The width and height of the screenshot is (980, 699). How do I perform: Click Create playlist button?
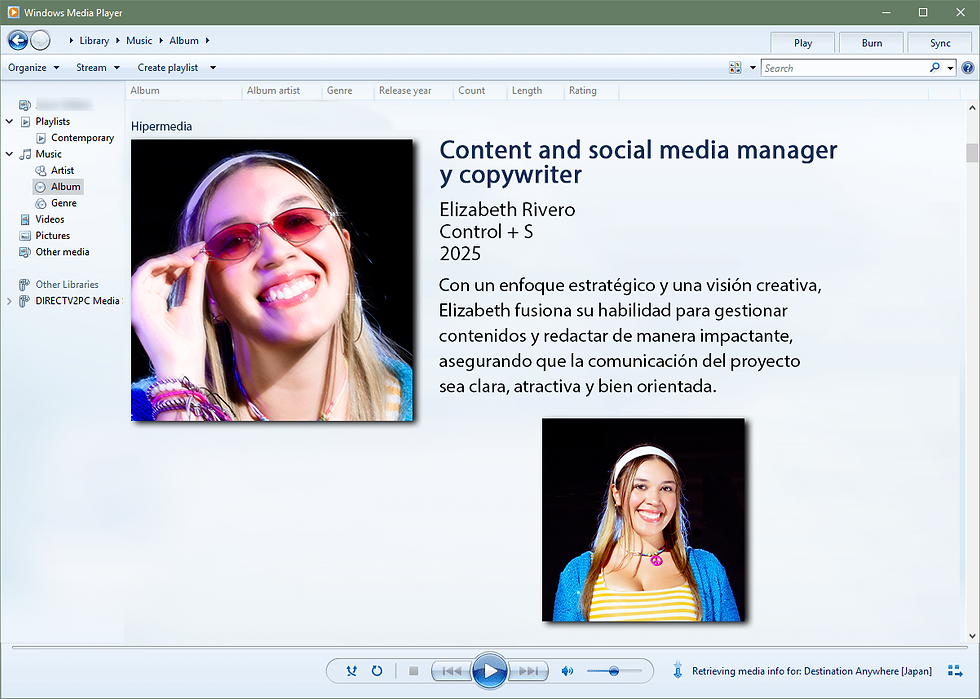(168, 68)
